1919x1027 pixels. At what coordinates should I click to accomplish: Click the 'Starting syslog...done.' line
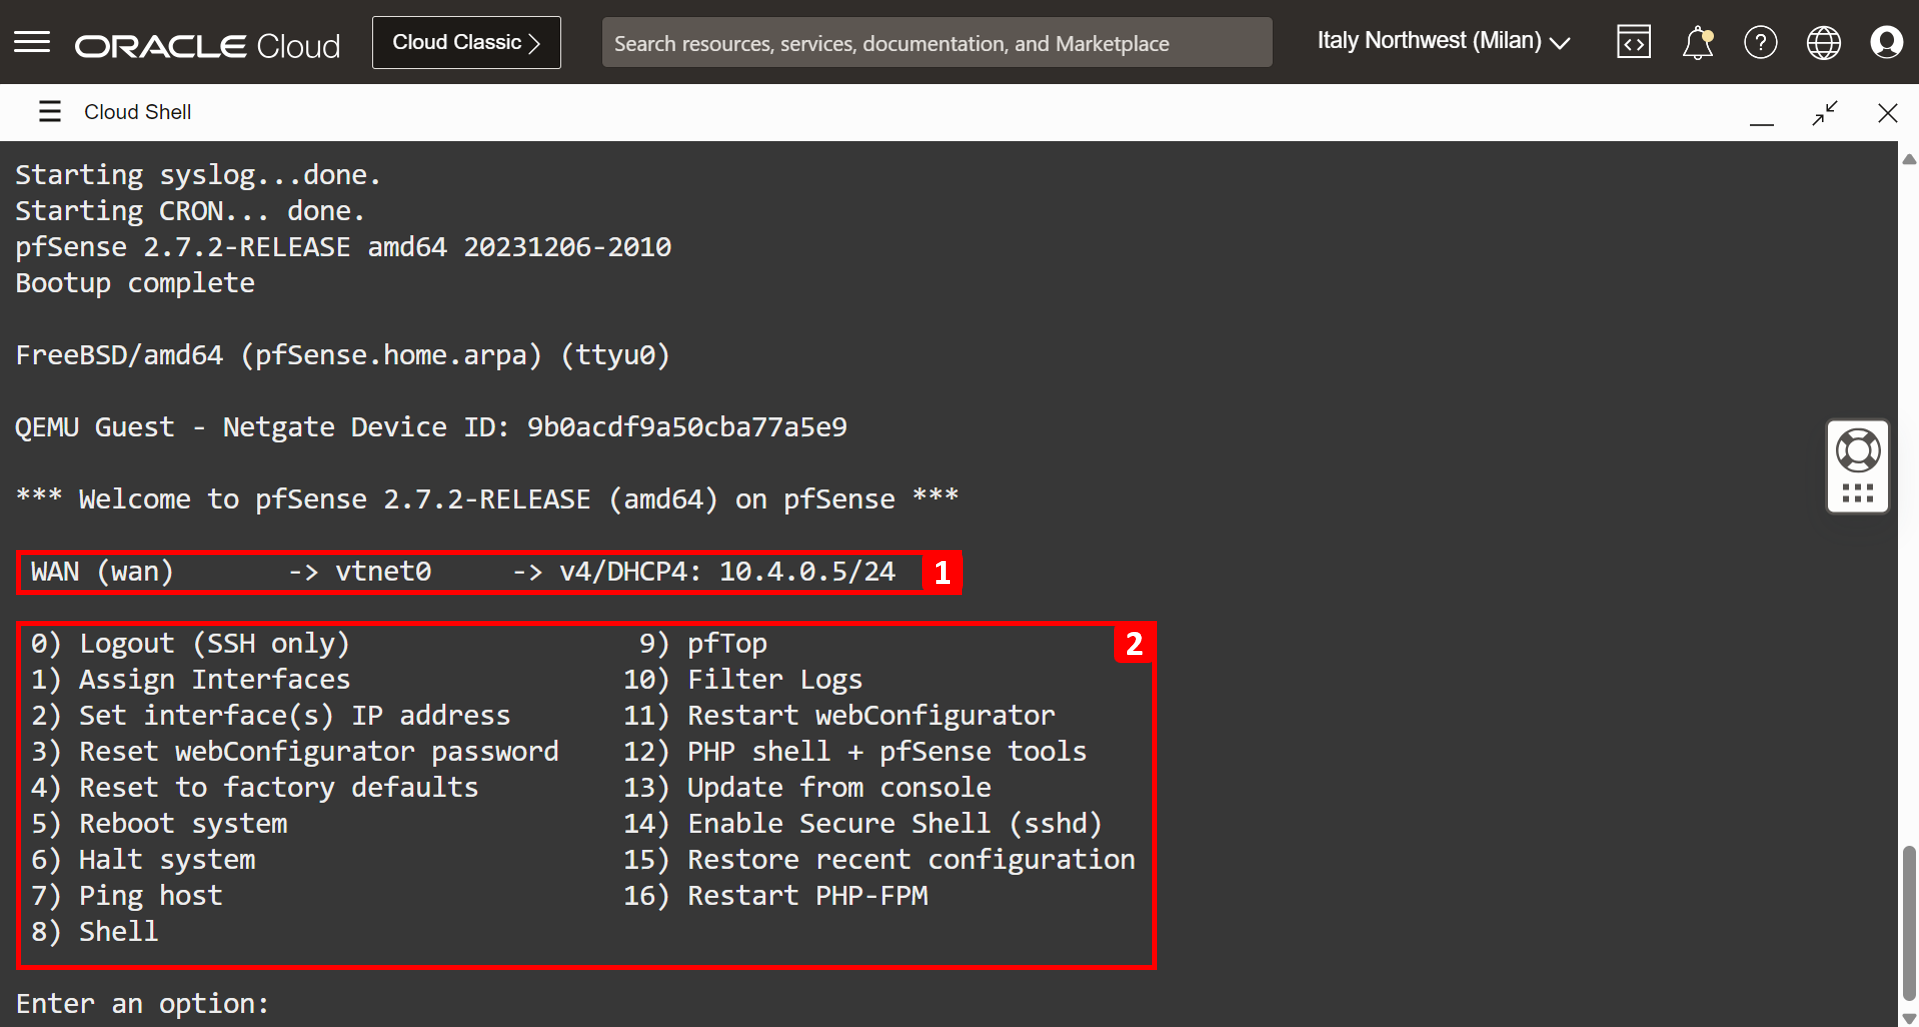tap(198, 175)
